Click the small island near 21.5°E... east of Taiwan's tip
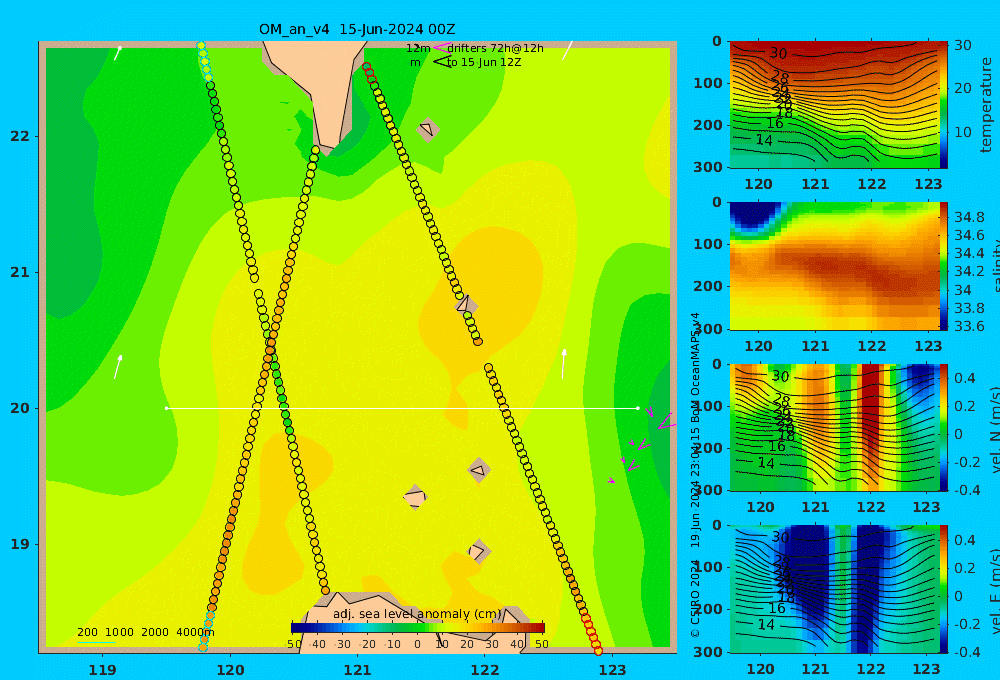Image resolution: width=1000 pixels, height=680 pixels. pyautogui.click(x=427, y=129)
